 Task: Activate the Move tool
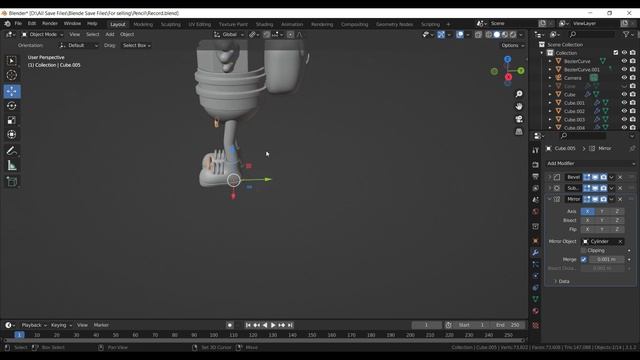[12, 91]
